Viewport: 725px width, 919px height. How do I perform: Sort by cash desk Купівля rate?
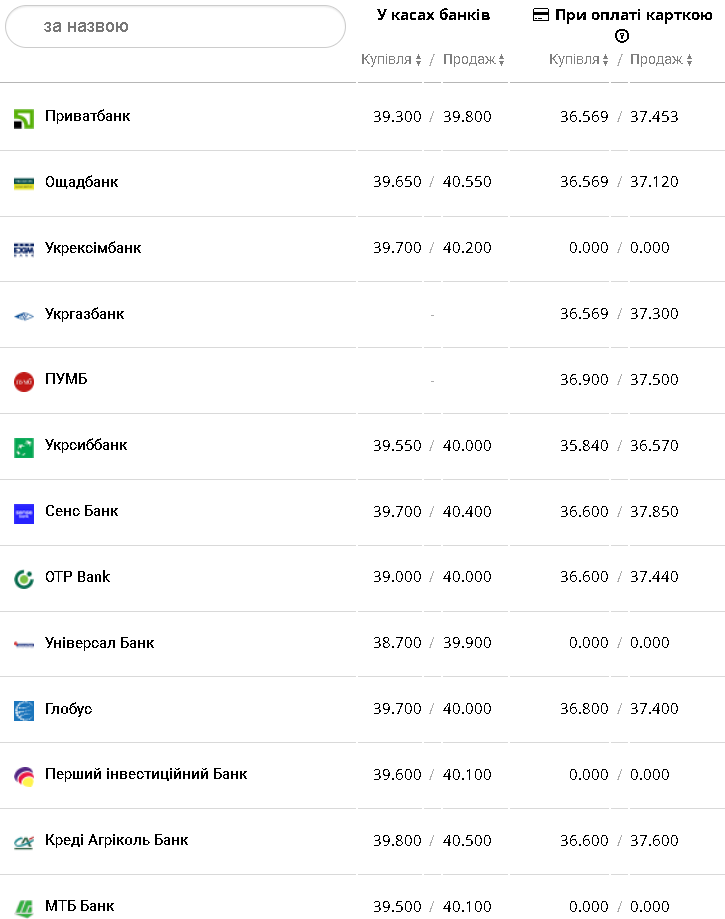click(391, 60)
